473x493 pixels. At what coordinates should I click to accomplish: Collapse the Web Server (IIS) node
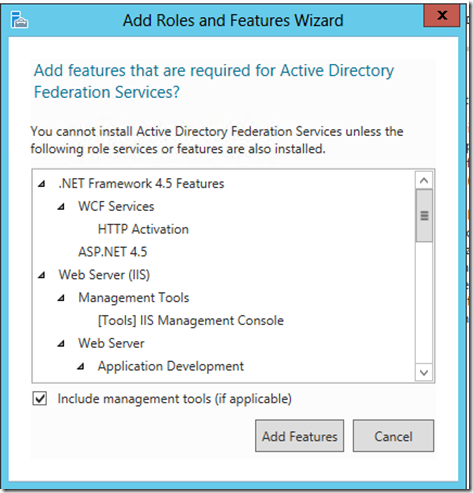click(x=42, y=275)
